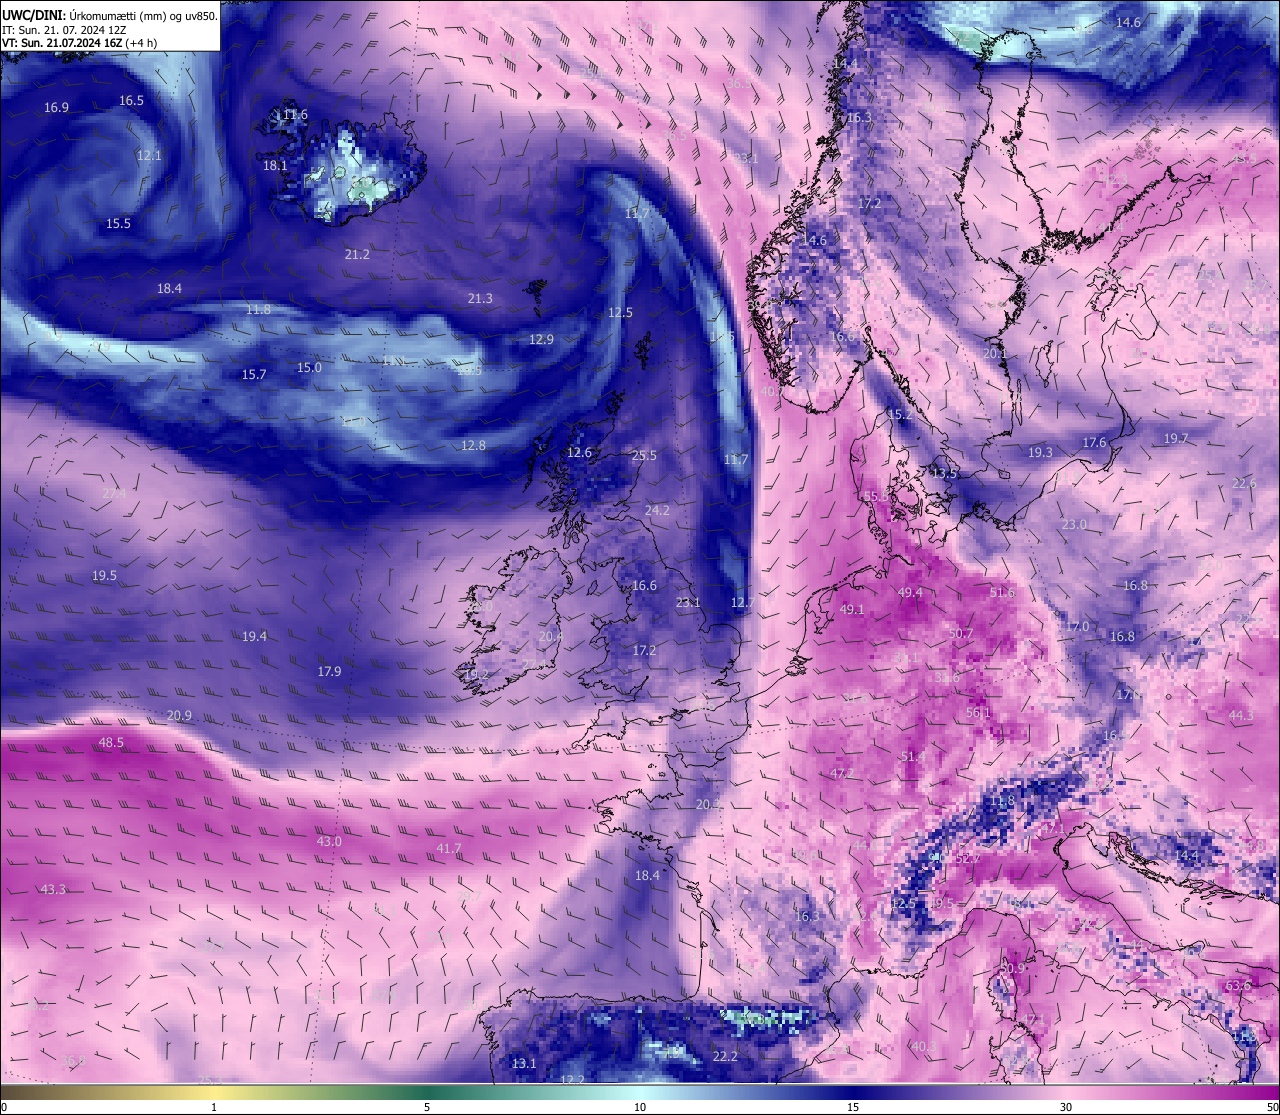Image resolution: width=1280 pixels, height=1115 pixels.
Task: Click the 11.6 value over Iceland
Action: [295, 115]
